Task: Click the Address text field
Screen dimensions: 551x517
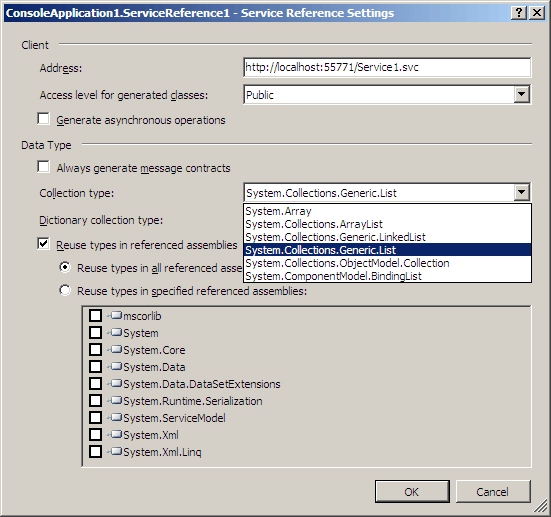Action: tap(387, 67)
